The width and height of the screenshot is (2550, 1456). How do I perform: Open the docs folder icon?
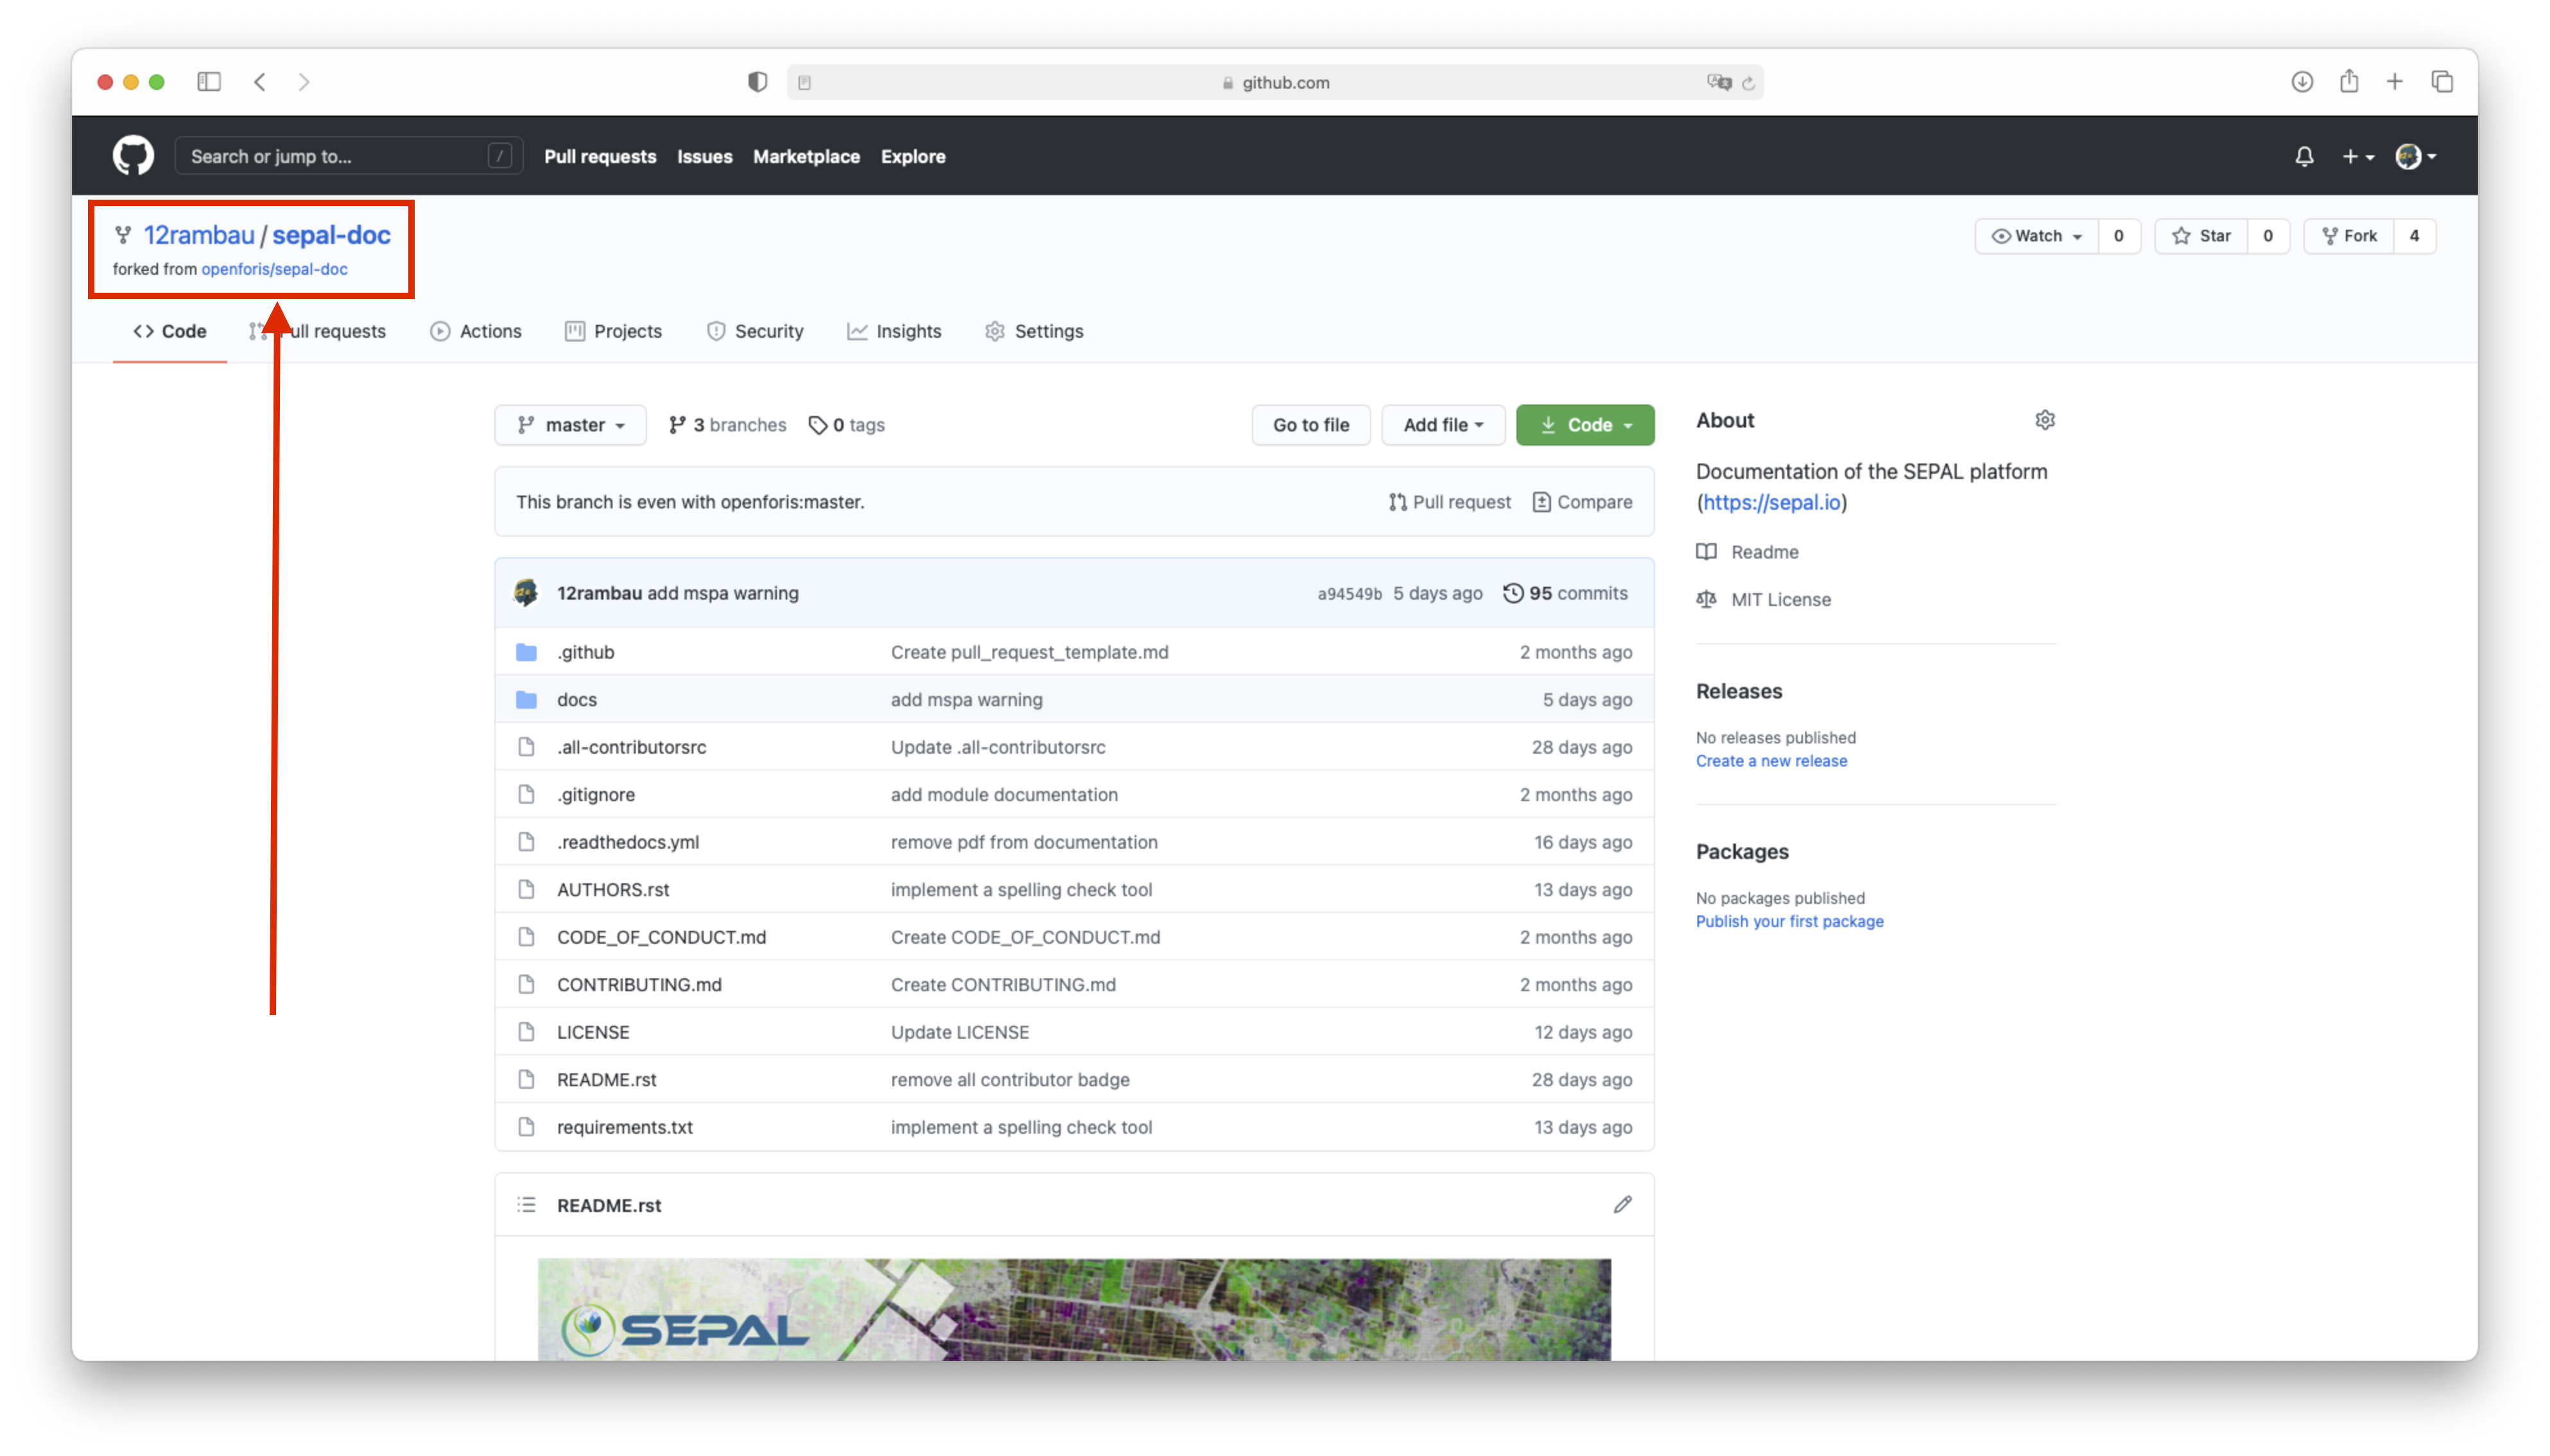526,699
